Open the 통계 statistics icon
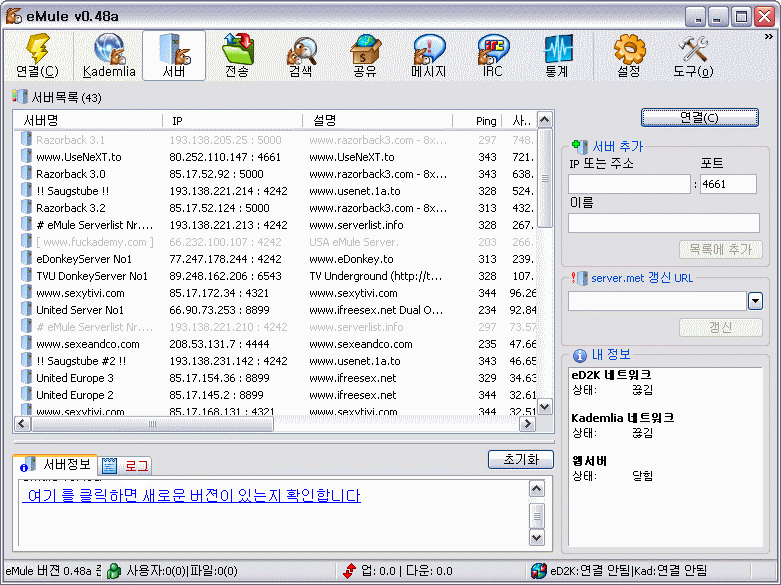The height and width of the screenshot is (585, 781). point(557,55)
